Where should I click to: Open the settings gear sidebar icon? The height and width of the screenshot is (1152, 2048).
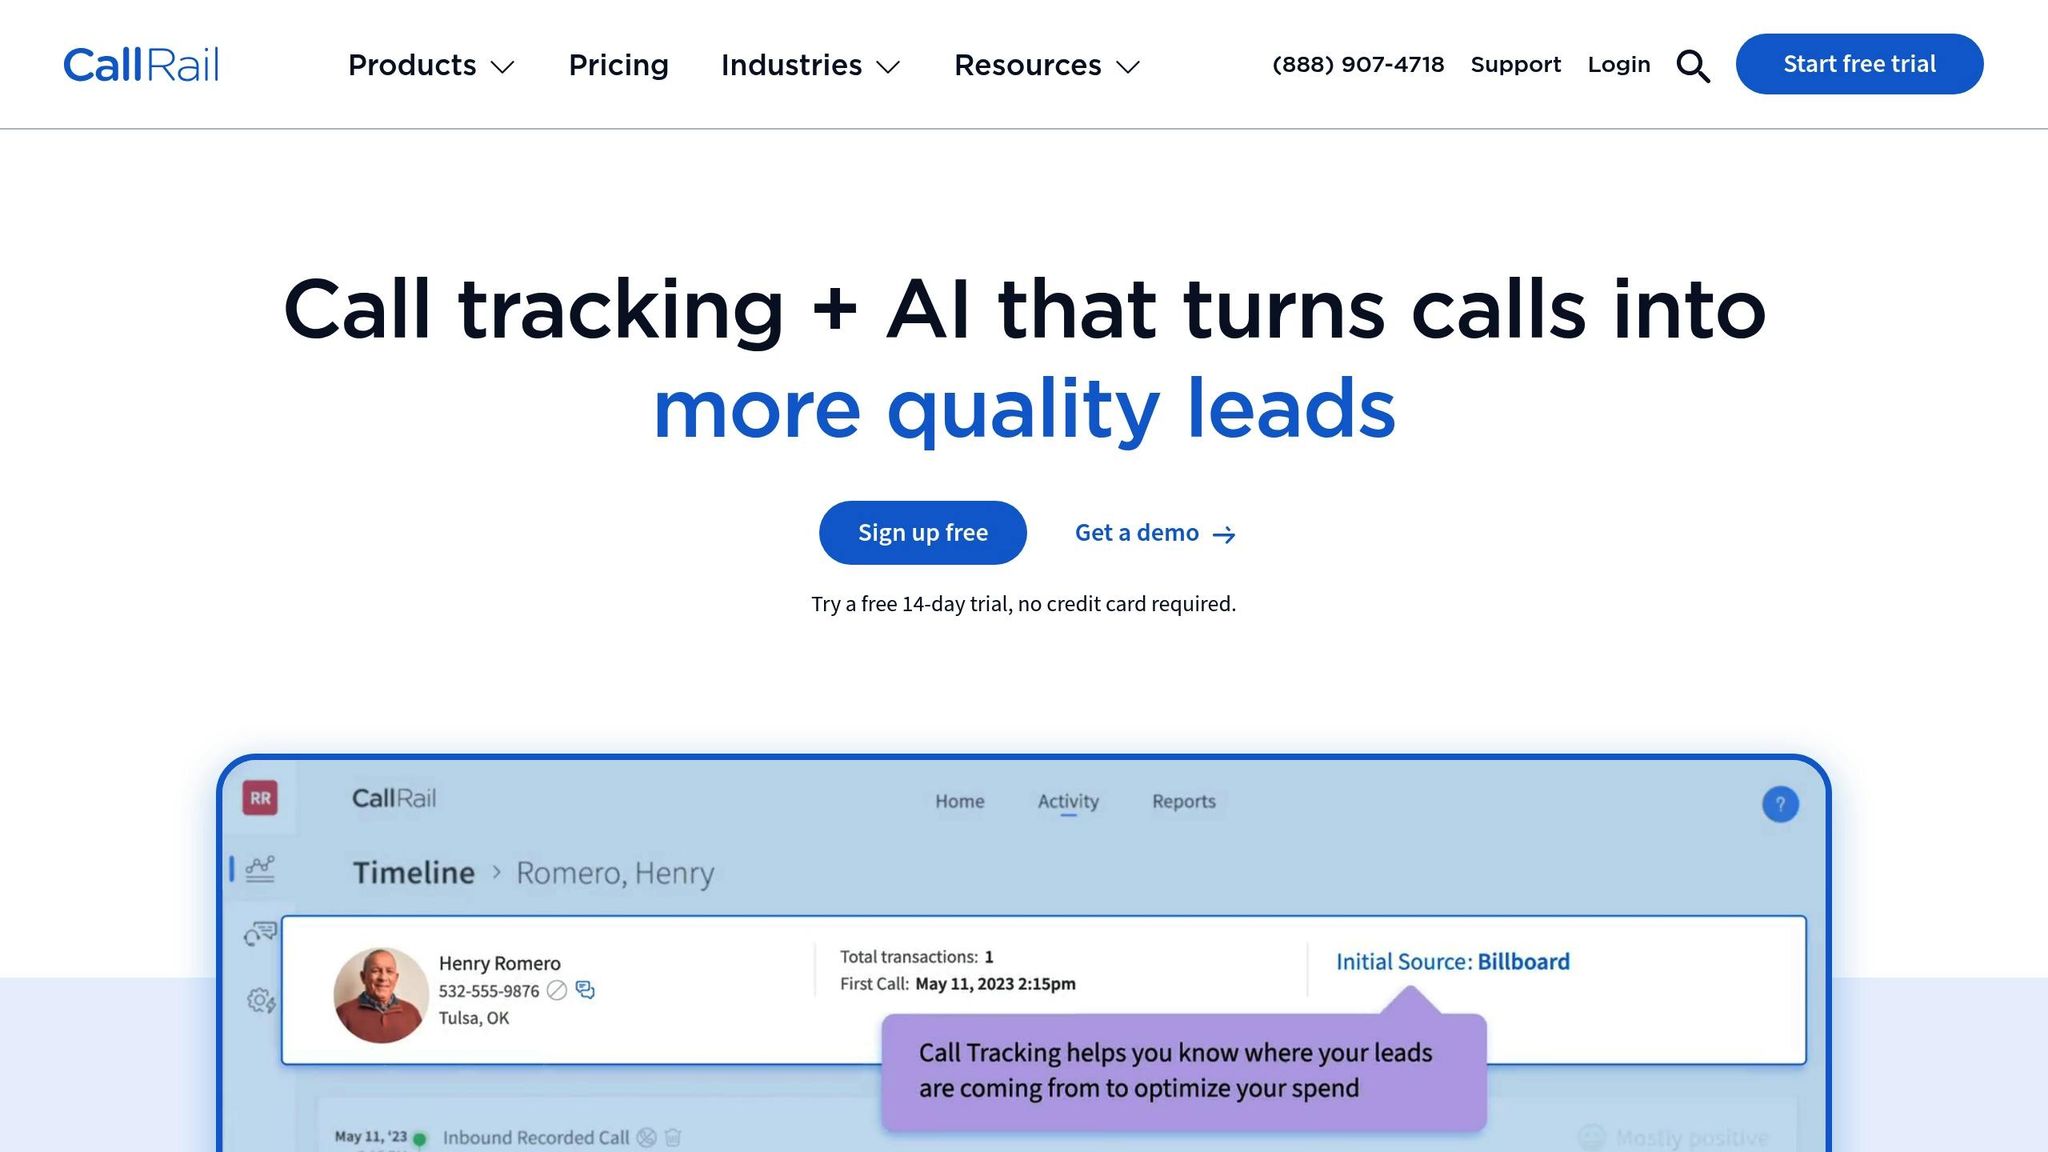[x=261, y=999]
